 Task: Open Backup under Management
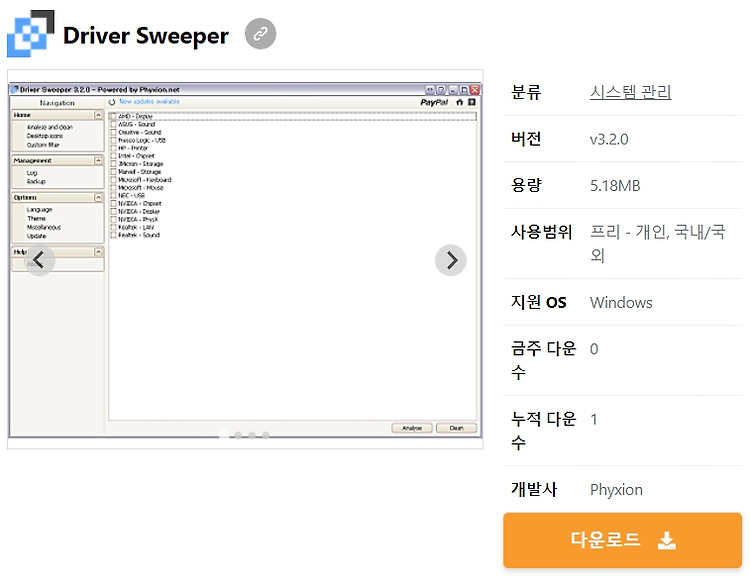coord(36,182)
